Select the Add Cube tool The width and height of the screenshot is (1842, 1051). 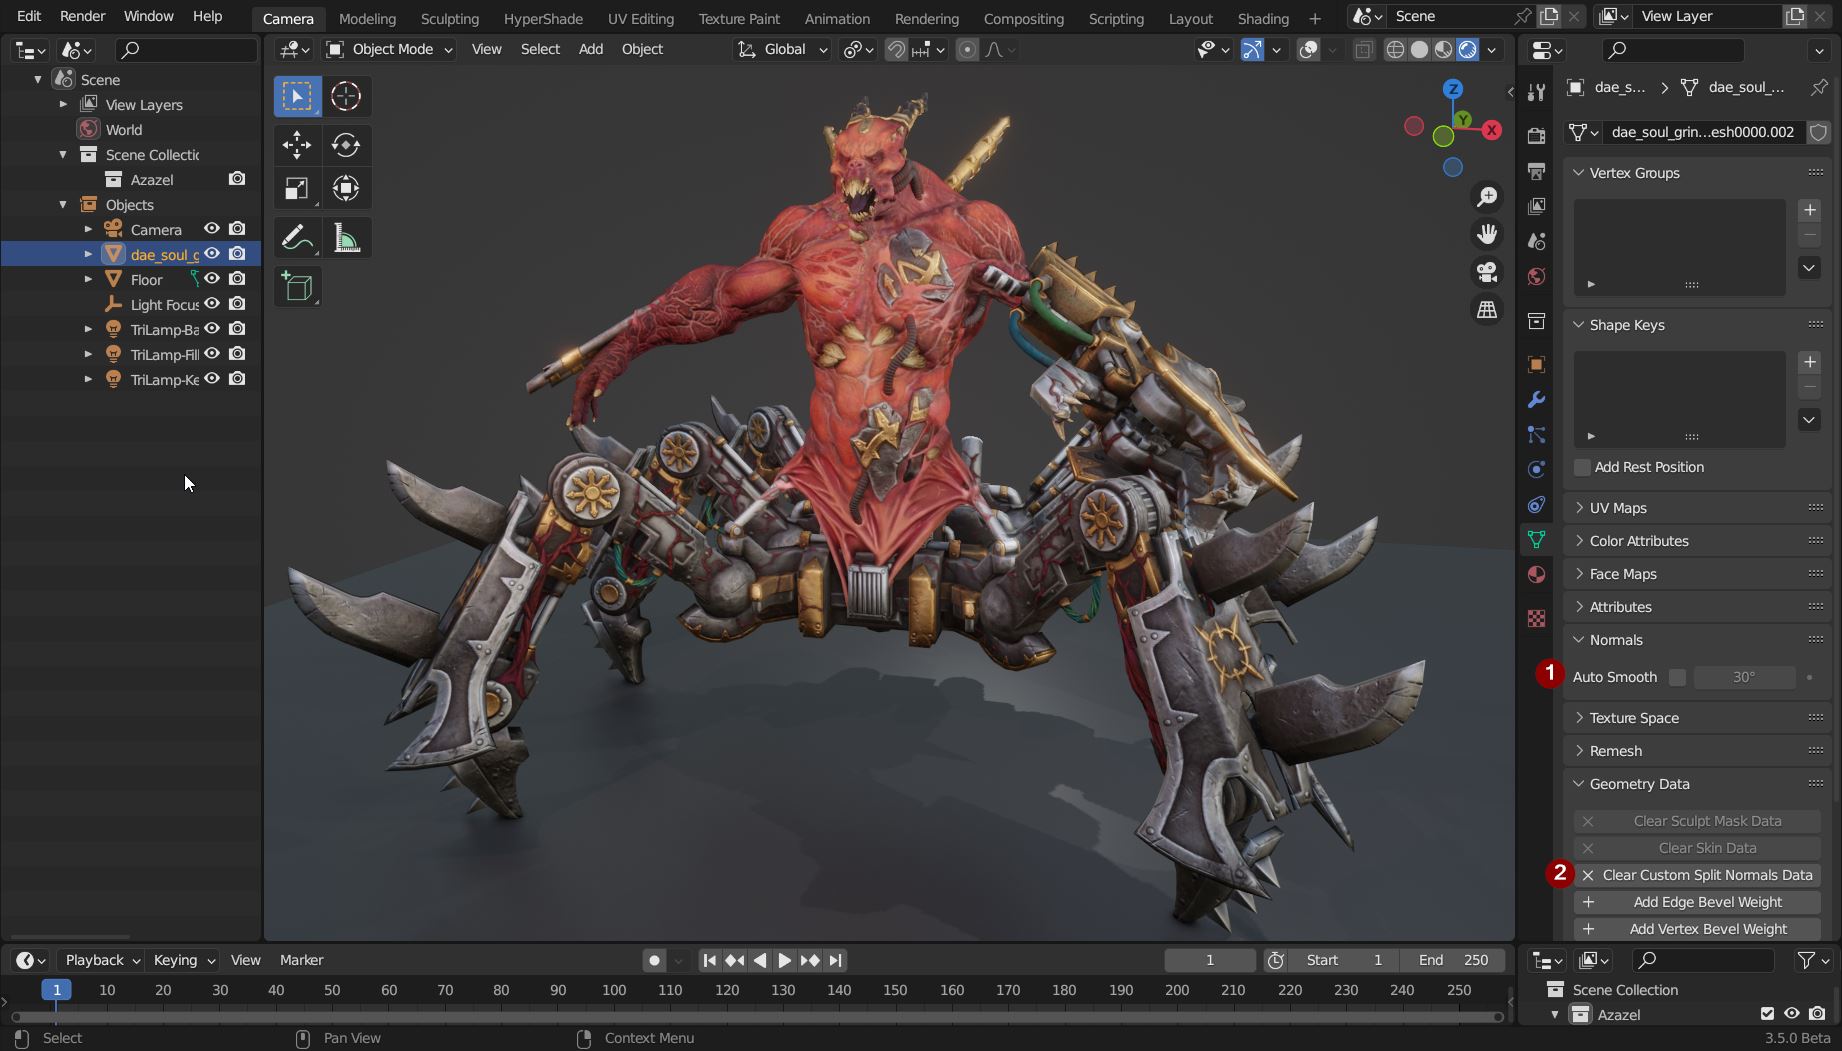tap(297, 287)
